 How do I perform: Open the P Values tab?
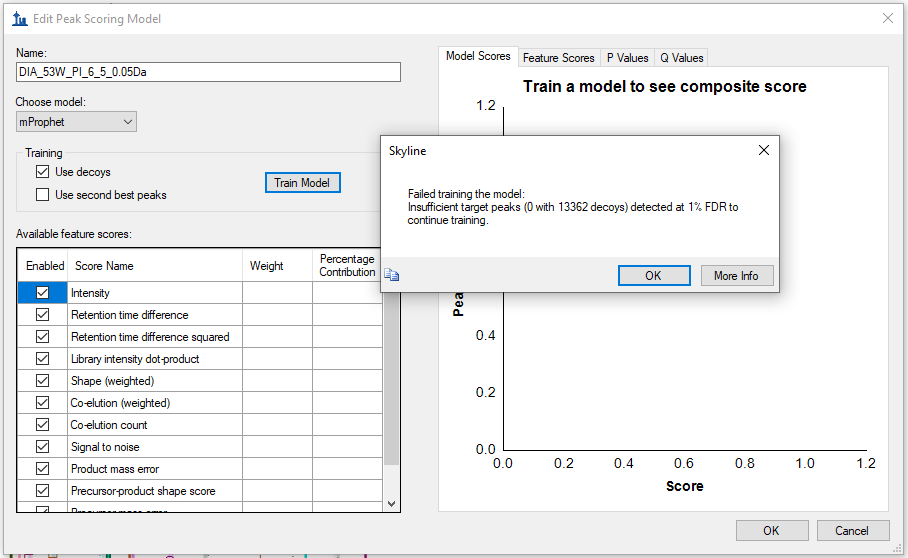(627, 58)
